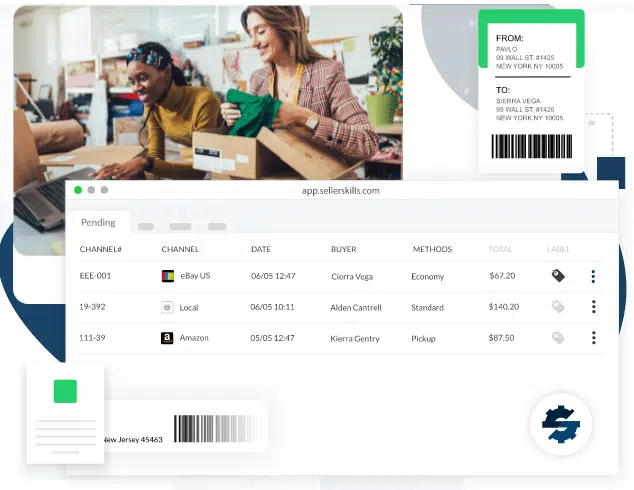Click the eBay US channel icon
This screenshot has height=490, width=634.
click(168, 276)
